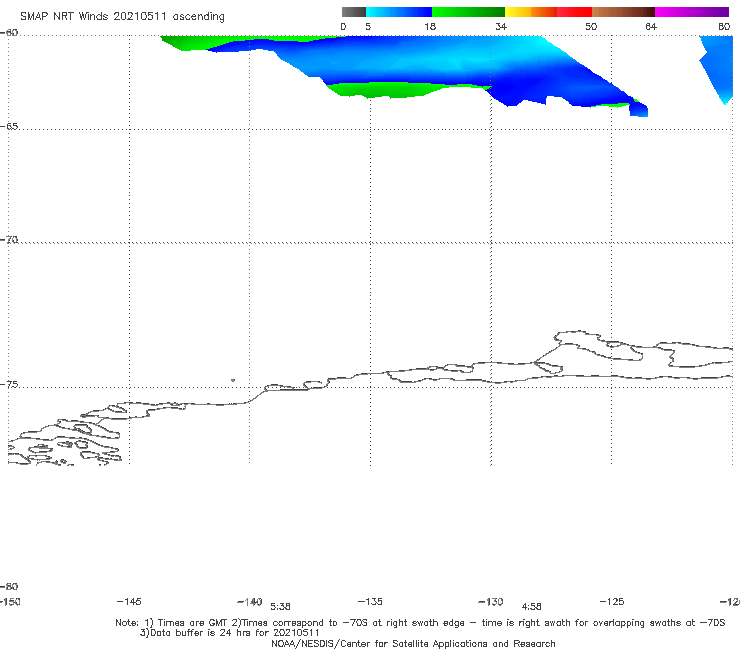Select the cyan-to-blue colorbar segment
Screen dimensions: 740x650
pyautogui.click(x=399, y=12)
